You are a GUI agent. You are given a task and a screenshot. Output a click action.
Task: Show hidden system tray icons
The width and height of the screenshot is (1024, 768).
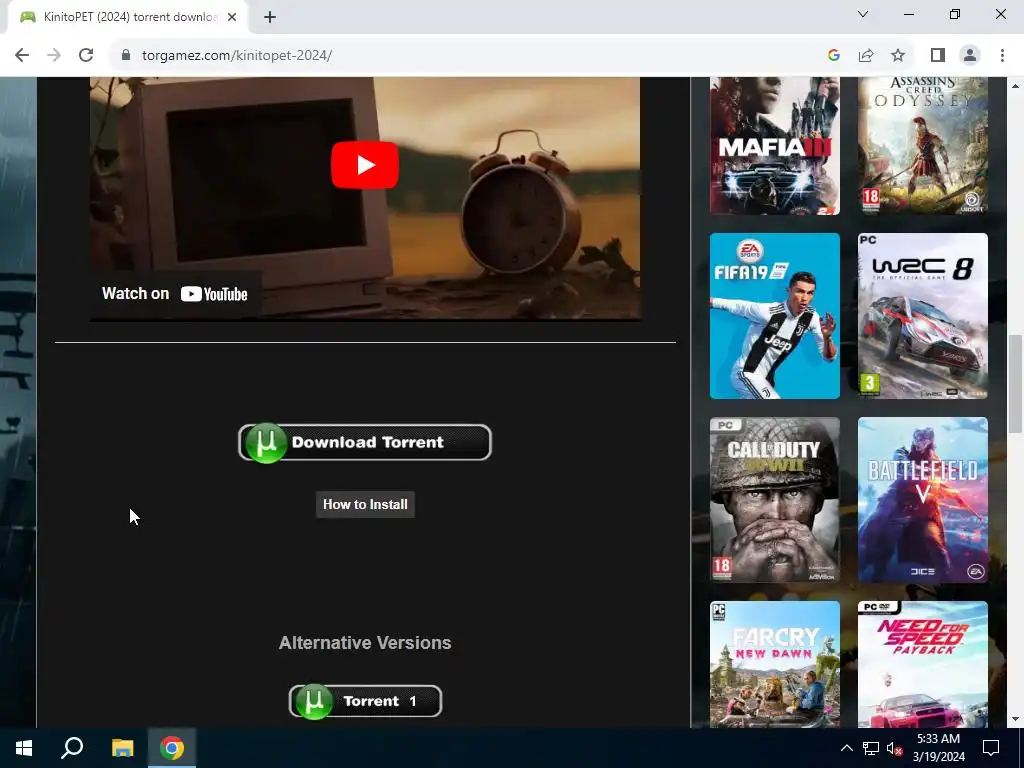(846, 748)
